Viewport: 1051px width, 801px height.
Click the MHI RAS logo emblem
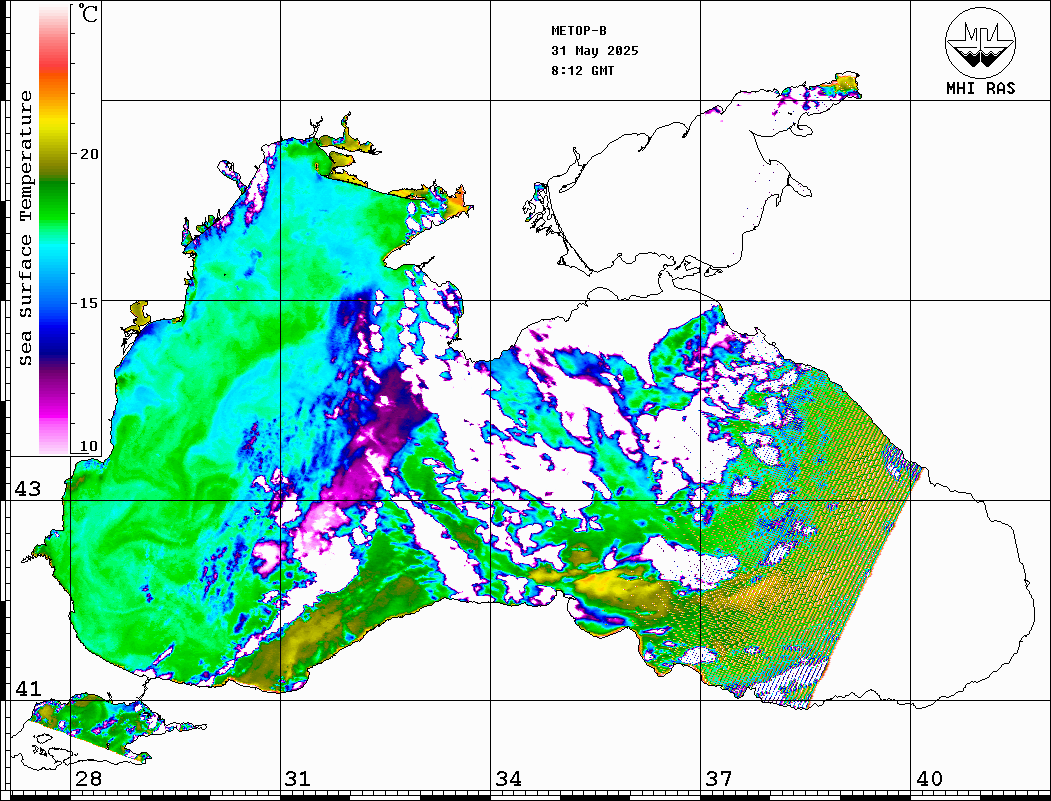tap(980, 42)
